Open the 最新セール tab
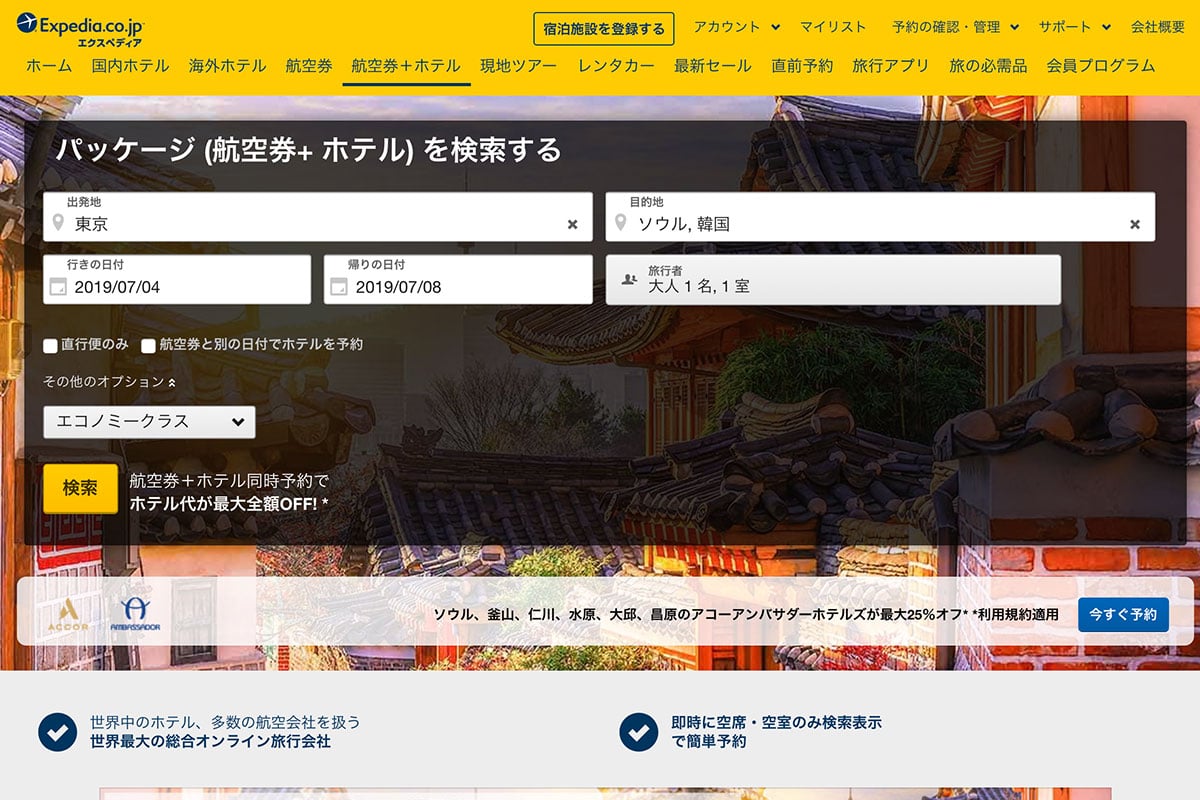 (713, 66)
